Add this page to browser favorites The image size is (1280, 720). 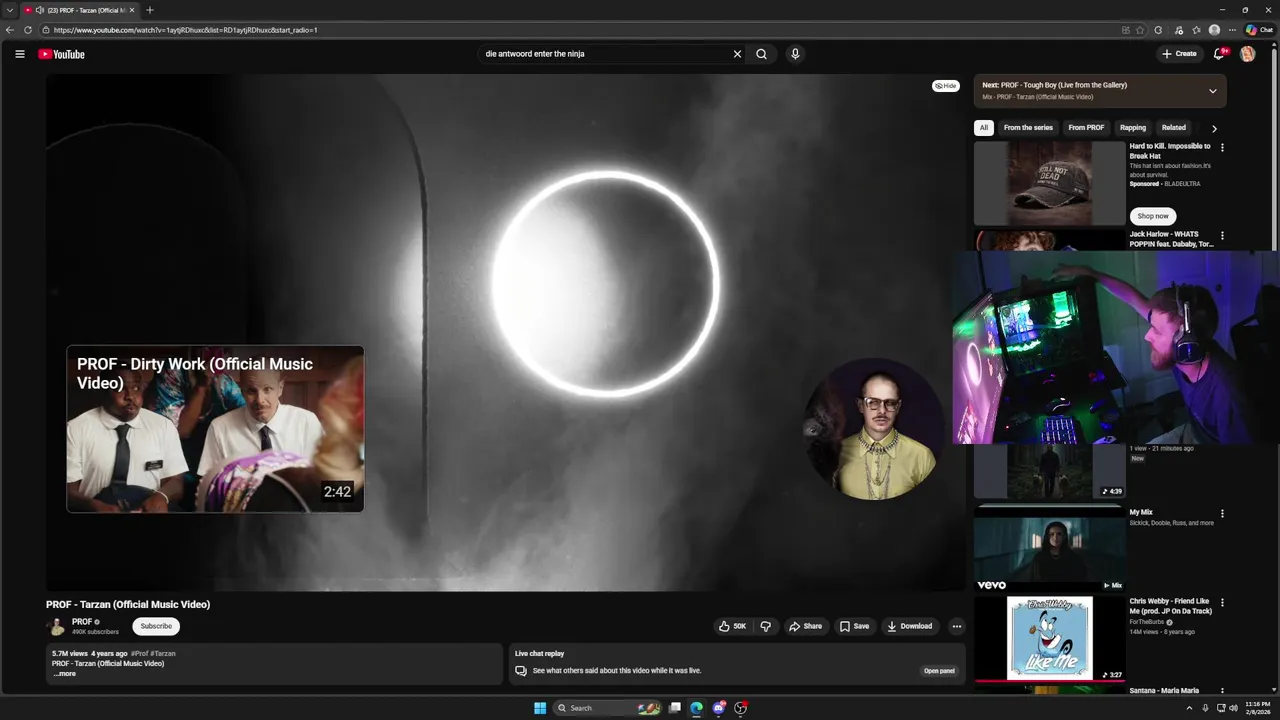click(x=1140, y=30)
